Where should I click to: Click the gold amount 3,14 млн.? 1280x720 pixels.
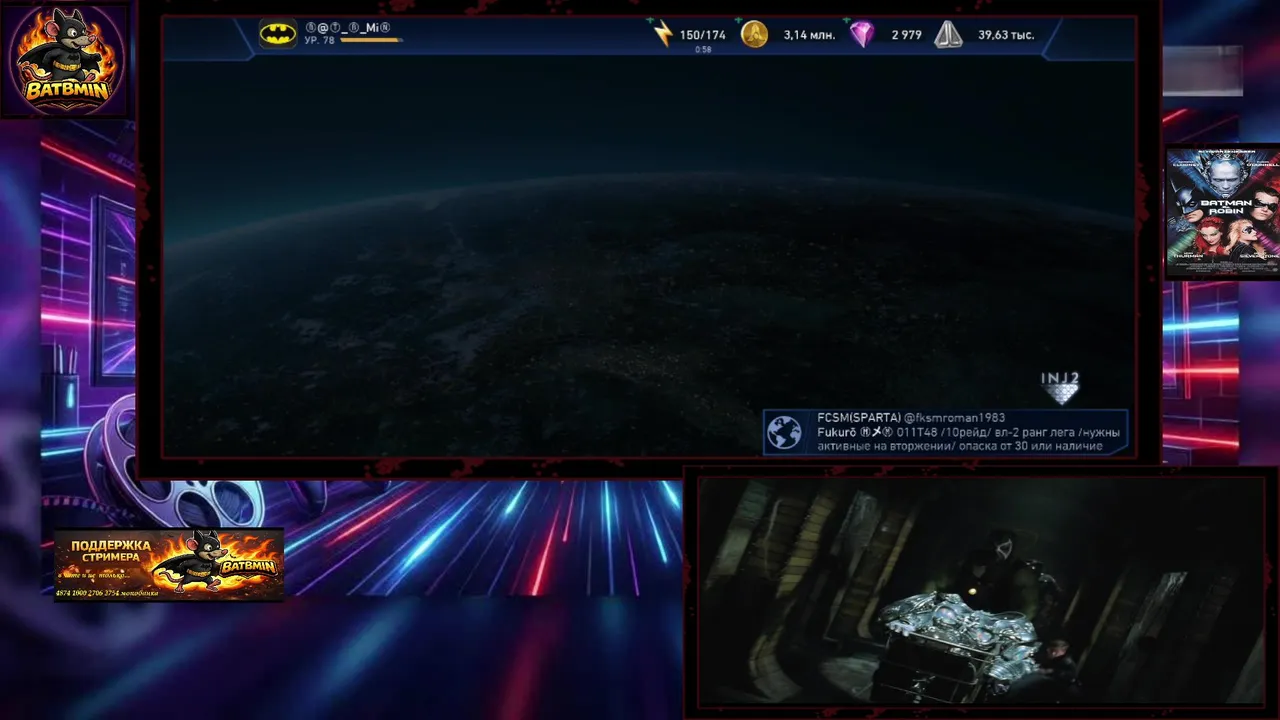[x=809, y=35]
